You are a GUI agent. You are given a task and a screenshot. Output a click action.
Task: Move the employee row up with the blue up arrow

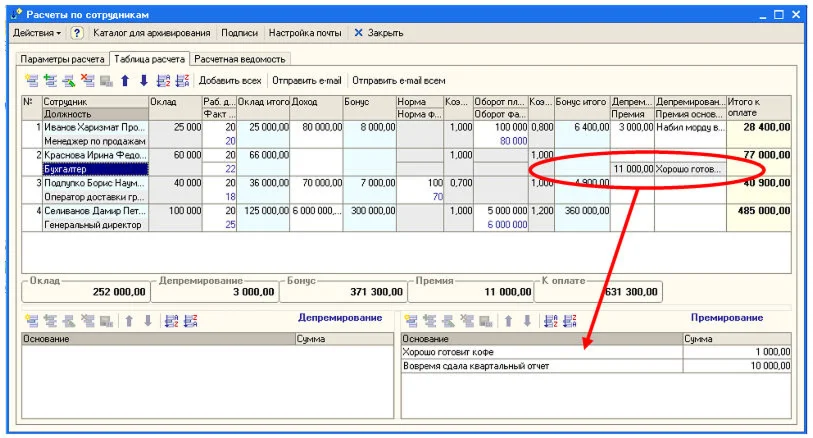pos(125,80)
